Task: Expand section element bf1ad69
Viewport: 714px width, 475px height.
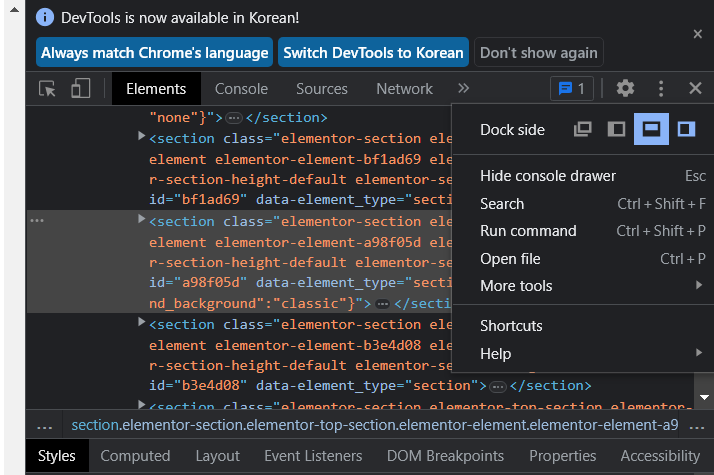Action: (x=141, y=136)
